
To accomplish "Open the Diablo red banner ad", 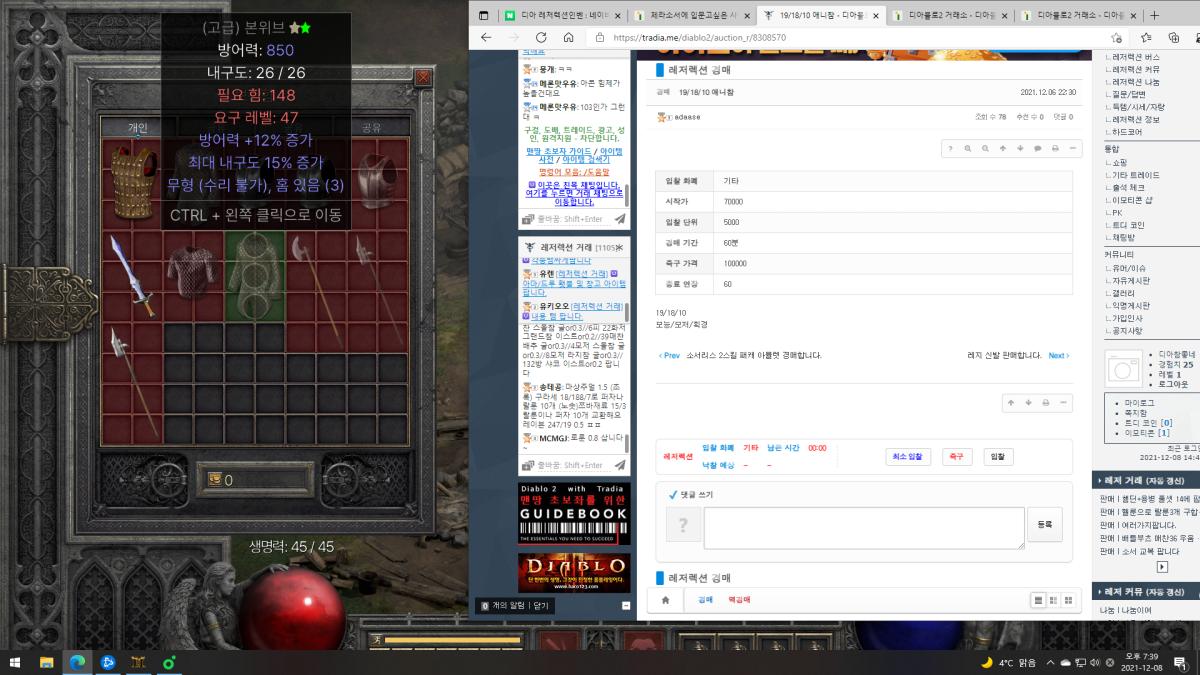I will (x=574, y=573).
